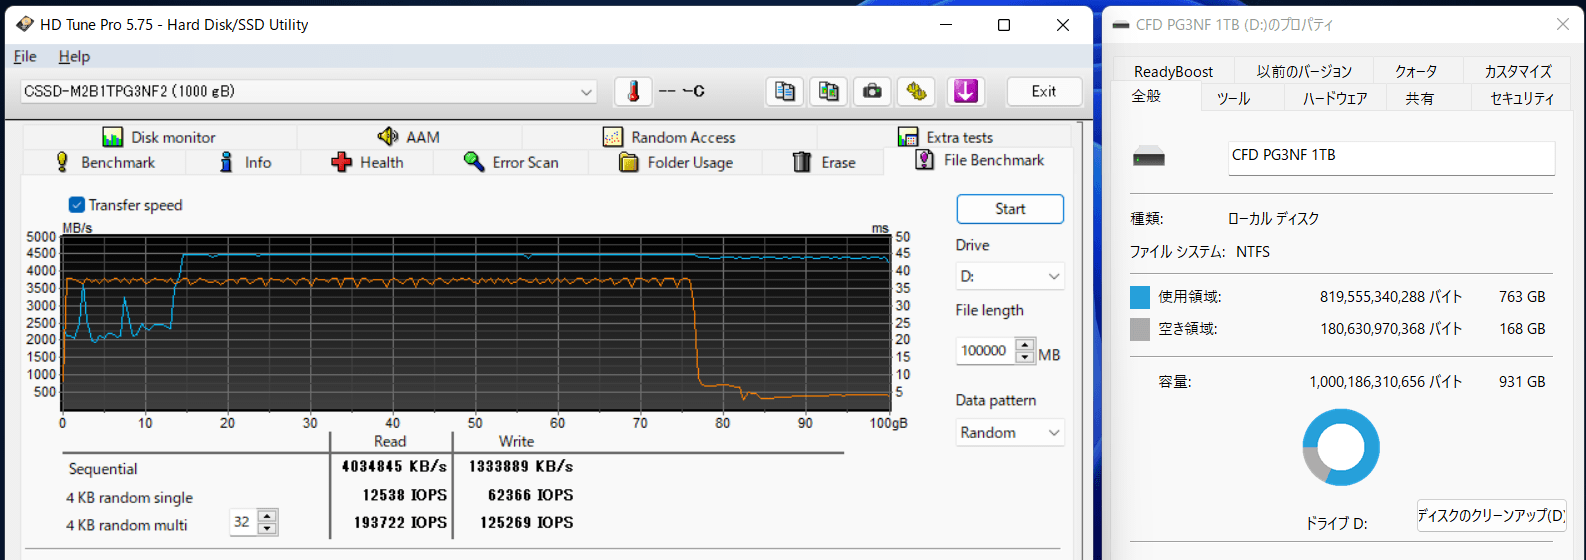
Task: Click the Sequential row label
Action: (x=103, y=469)
